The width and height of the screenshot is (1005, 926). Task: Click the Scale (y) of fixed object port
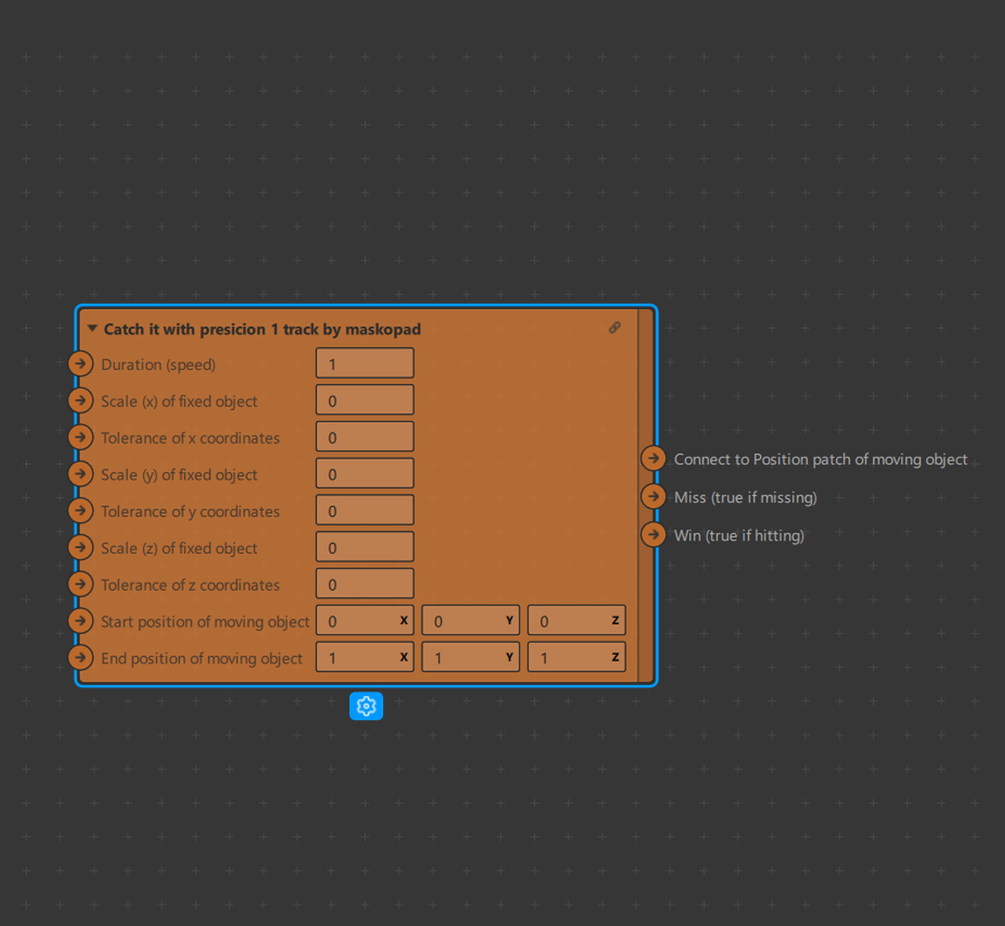[x=81, y=474]
